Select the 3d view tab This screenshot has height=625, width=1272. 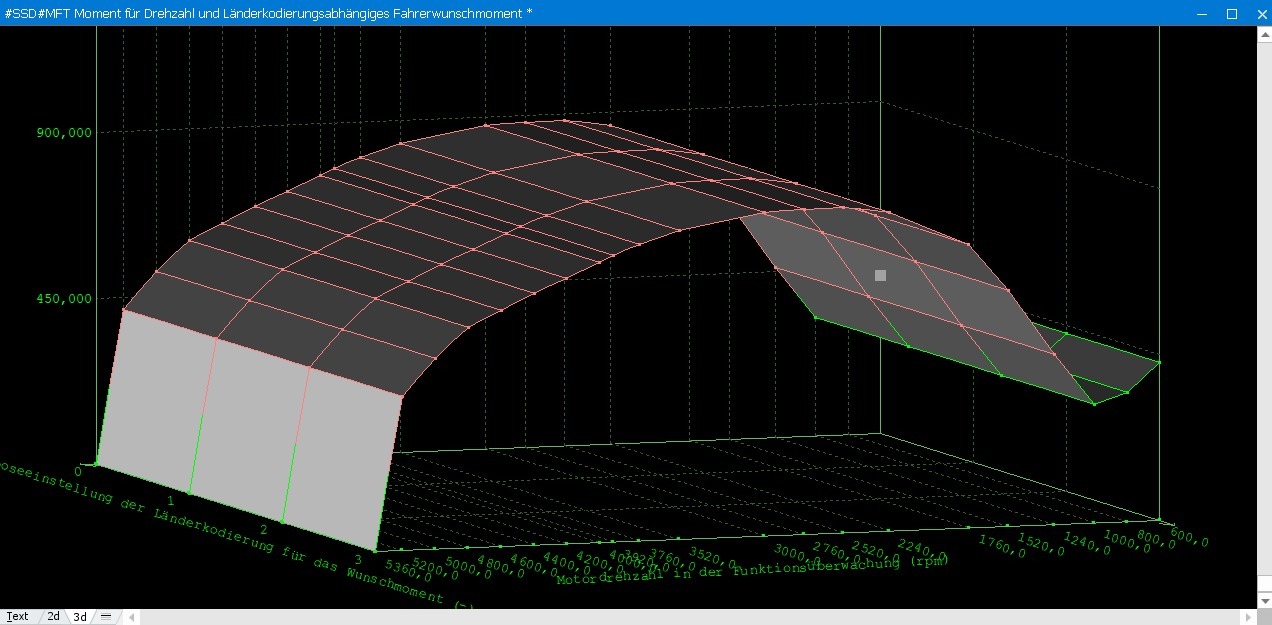80,617
